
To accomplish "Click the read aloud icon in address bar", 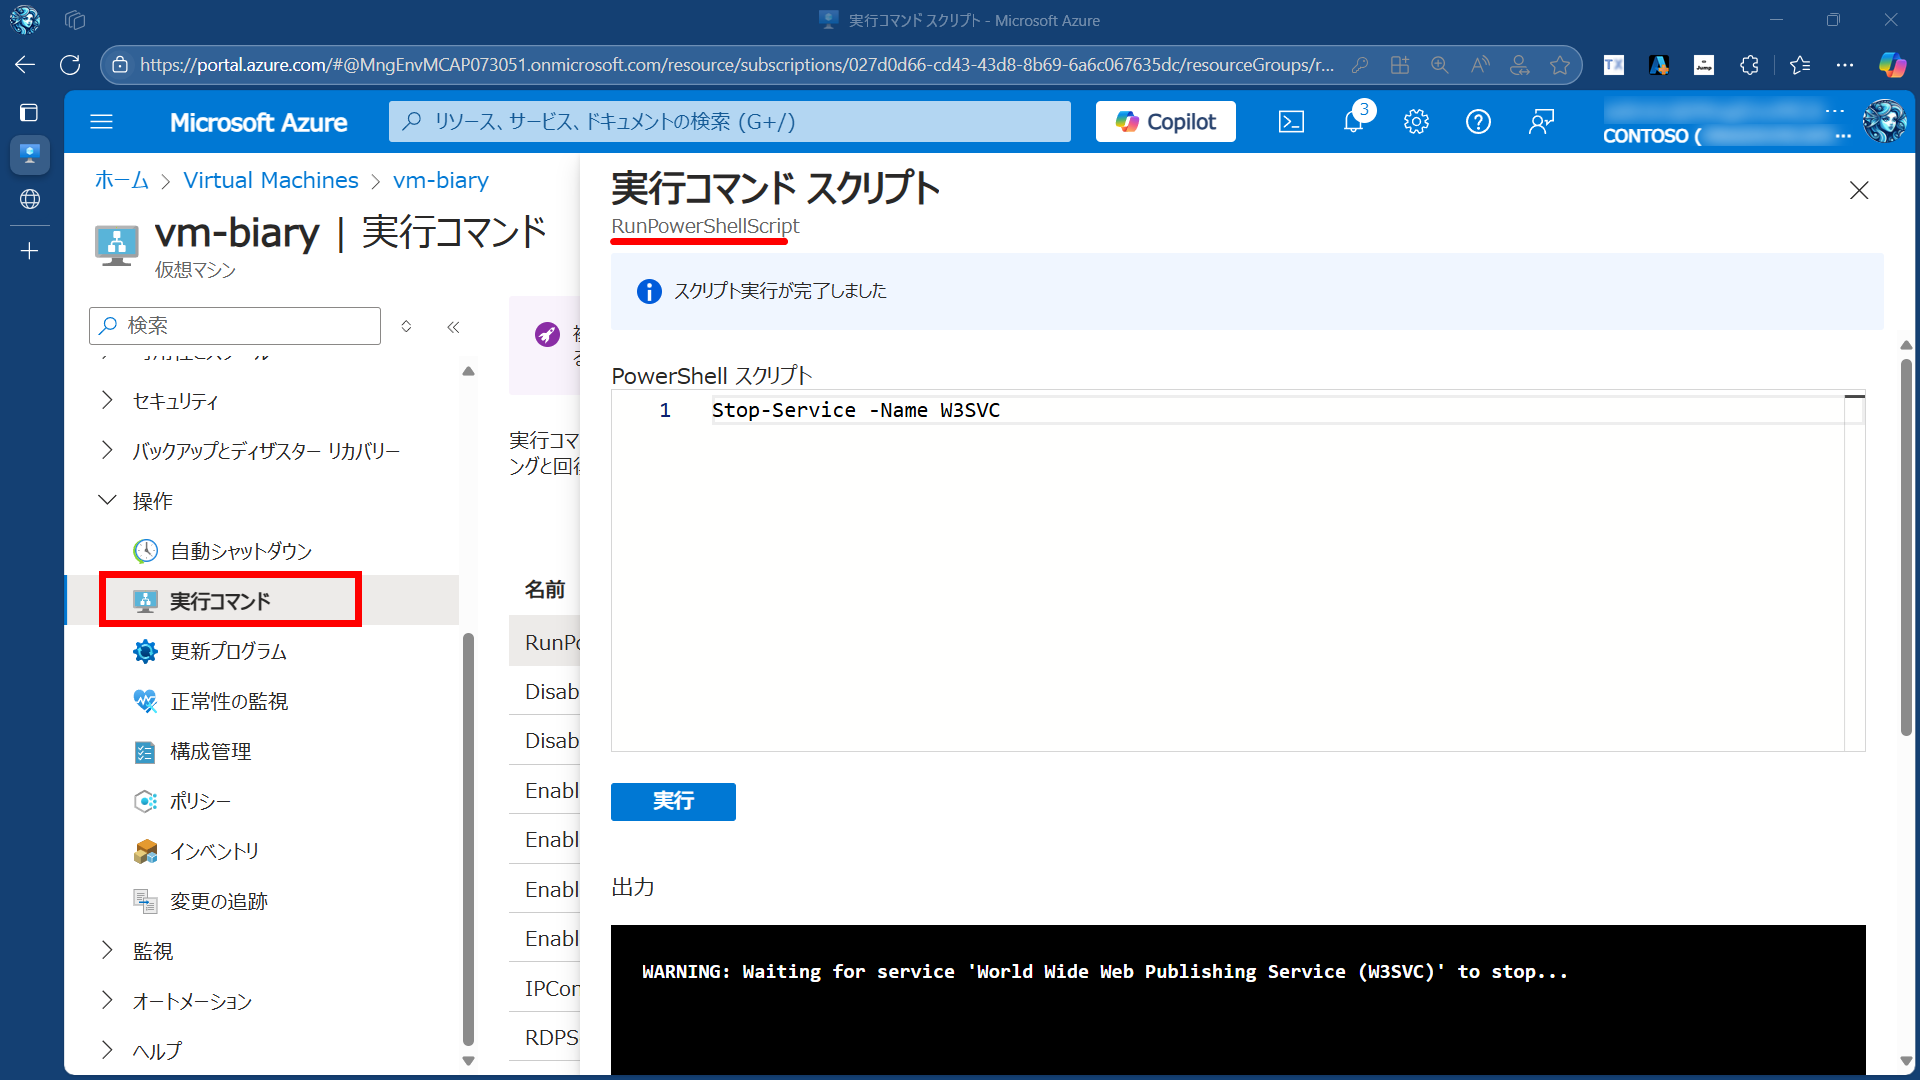I will click(x=1480, y=65).
